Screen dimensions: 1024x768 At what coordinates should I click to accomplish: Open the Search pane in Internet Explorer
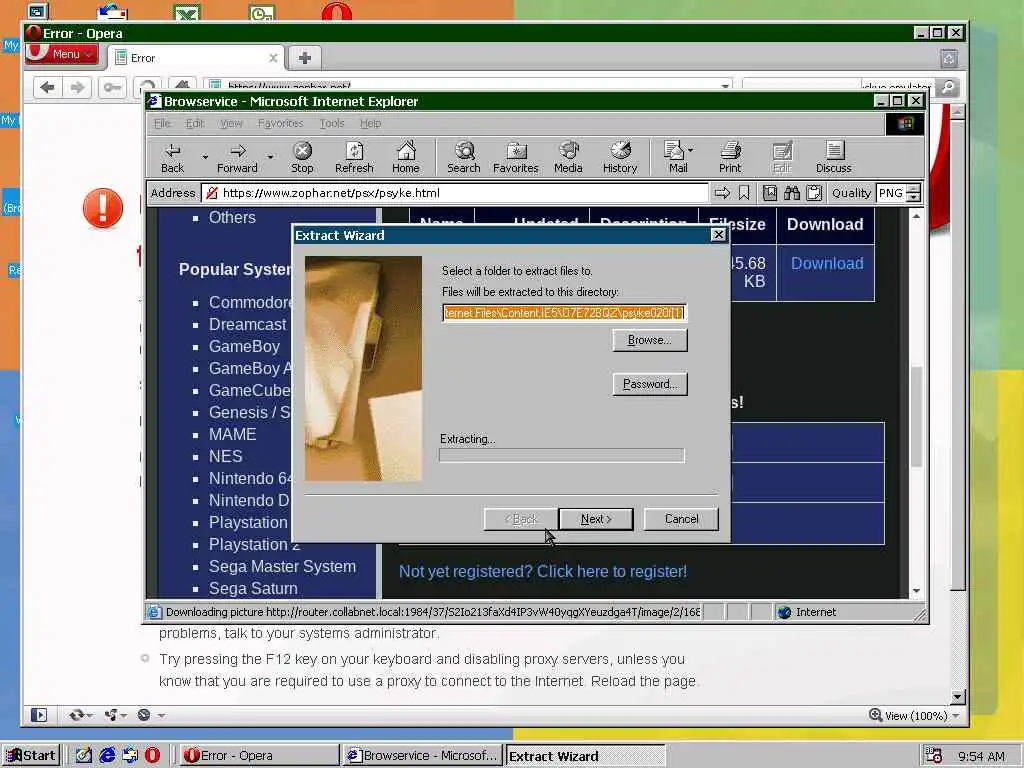[x=464, y=158]
